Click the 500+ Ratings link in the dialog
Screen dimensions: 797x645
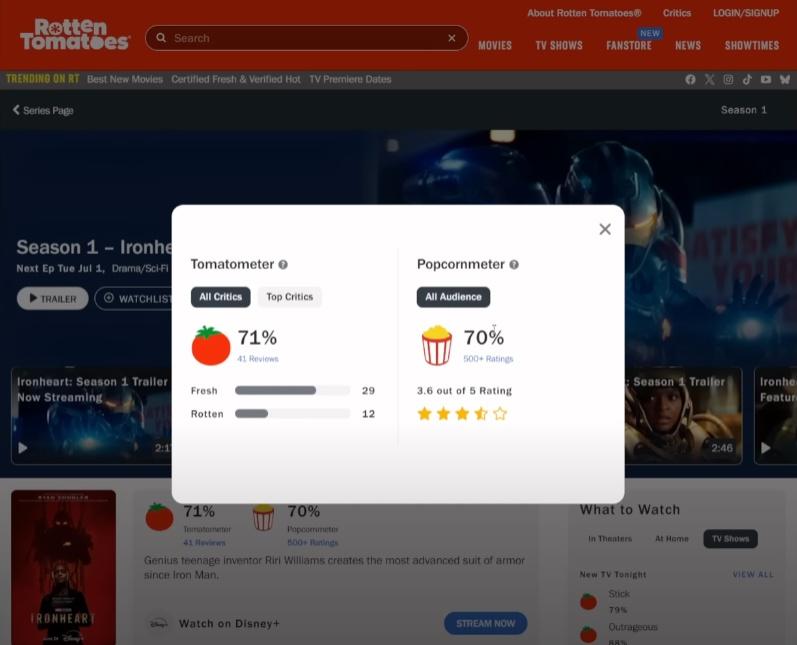pos(488,359)
